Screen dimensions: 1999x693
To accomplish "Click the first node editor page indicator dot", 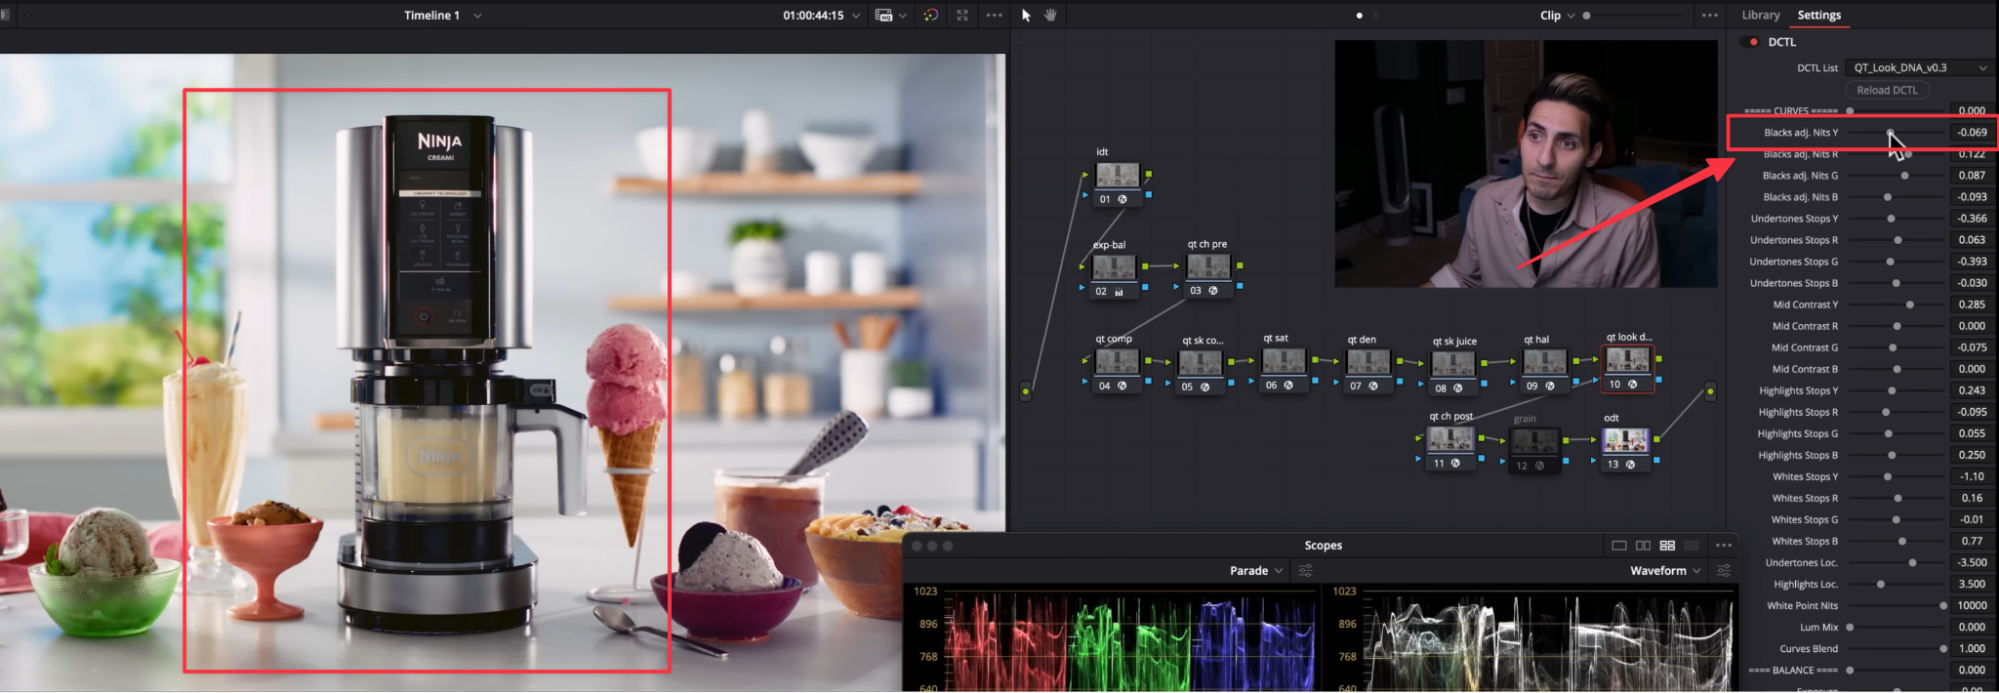I will point(1359,15).
